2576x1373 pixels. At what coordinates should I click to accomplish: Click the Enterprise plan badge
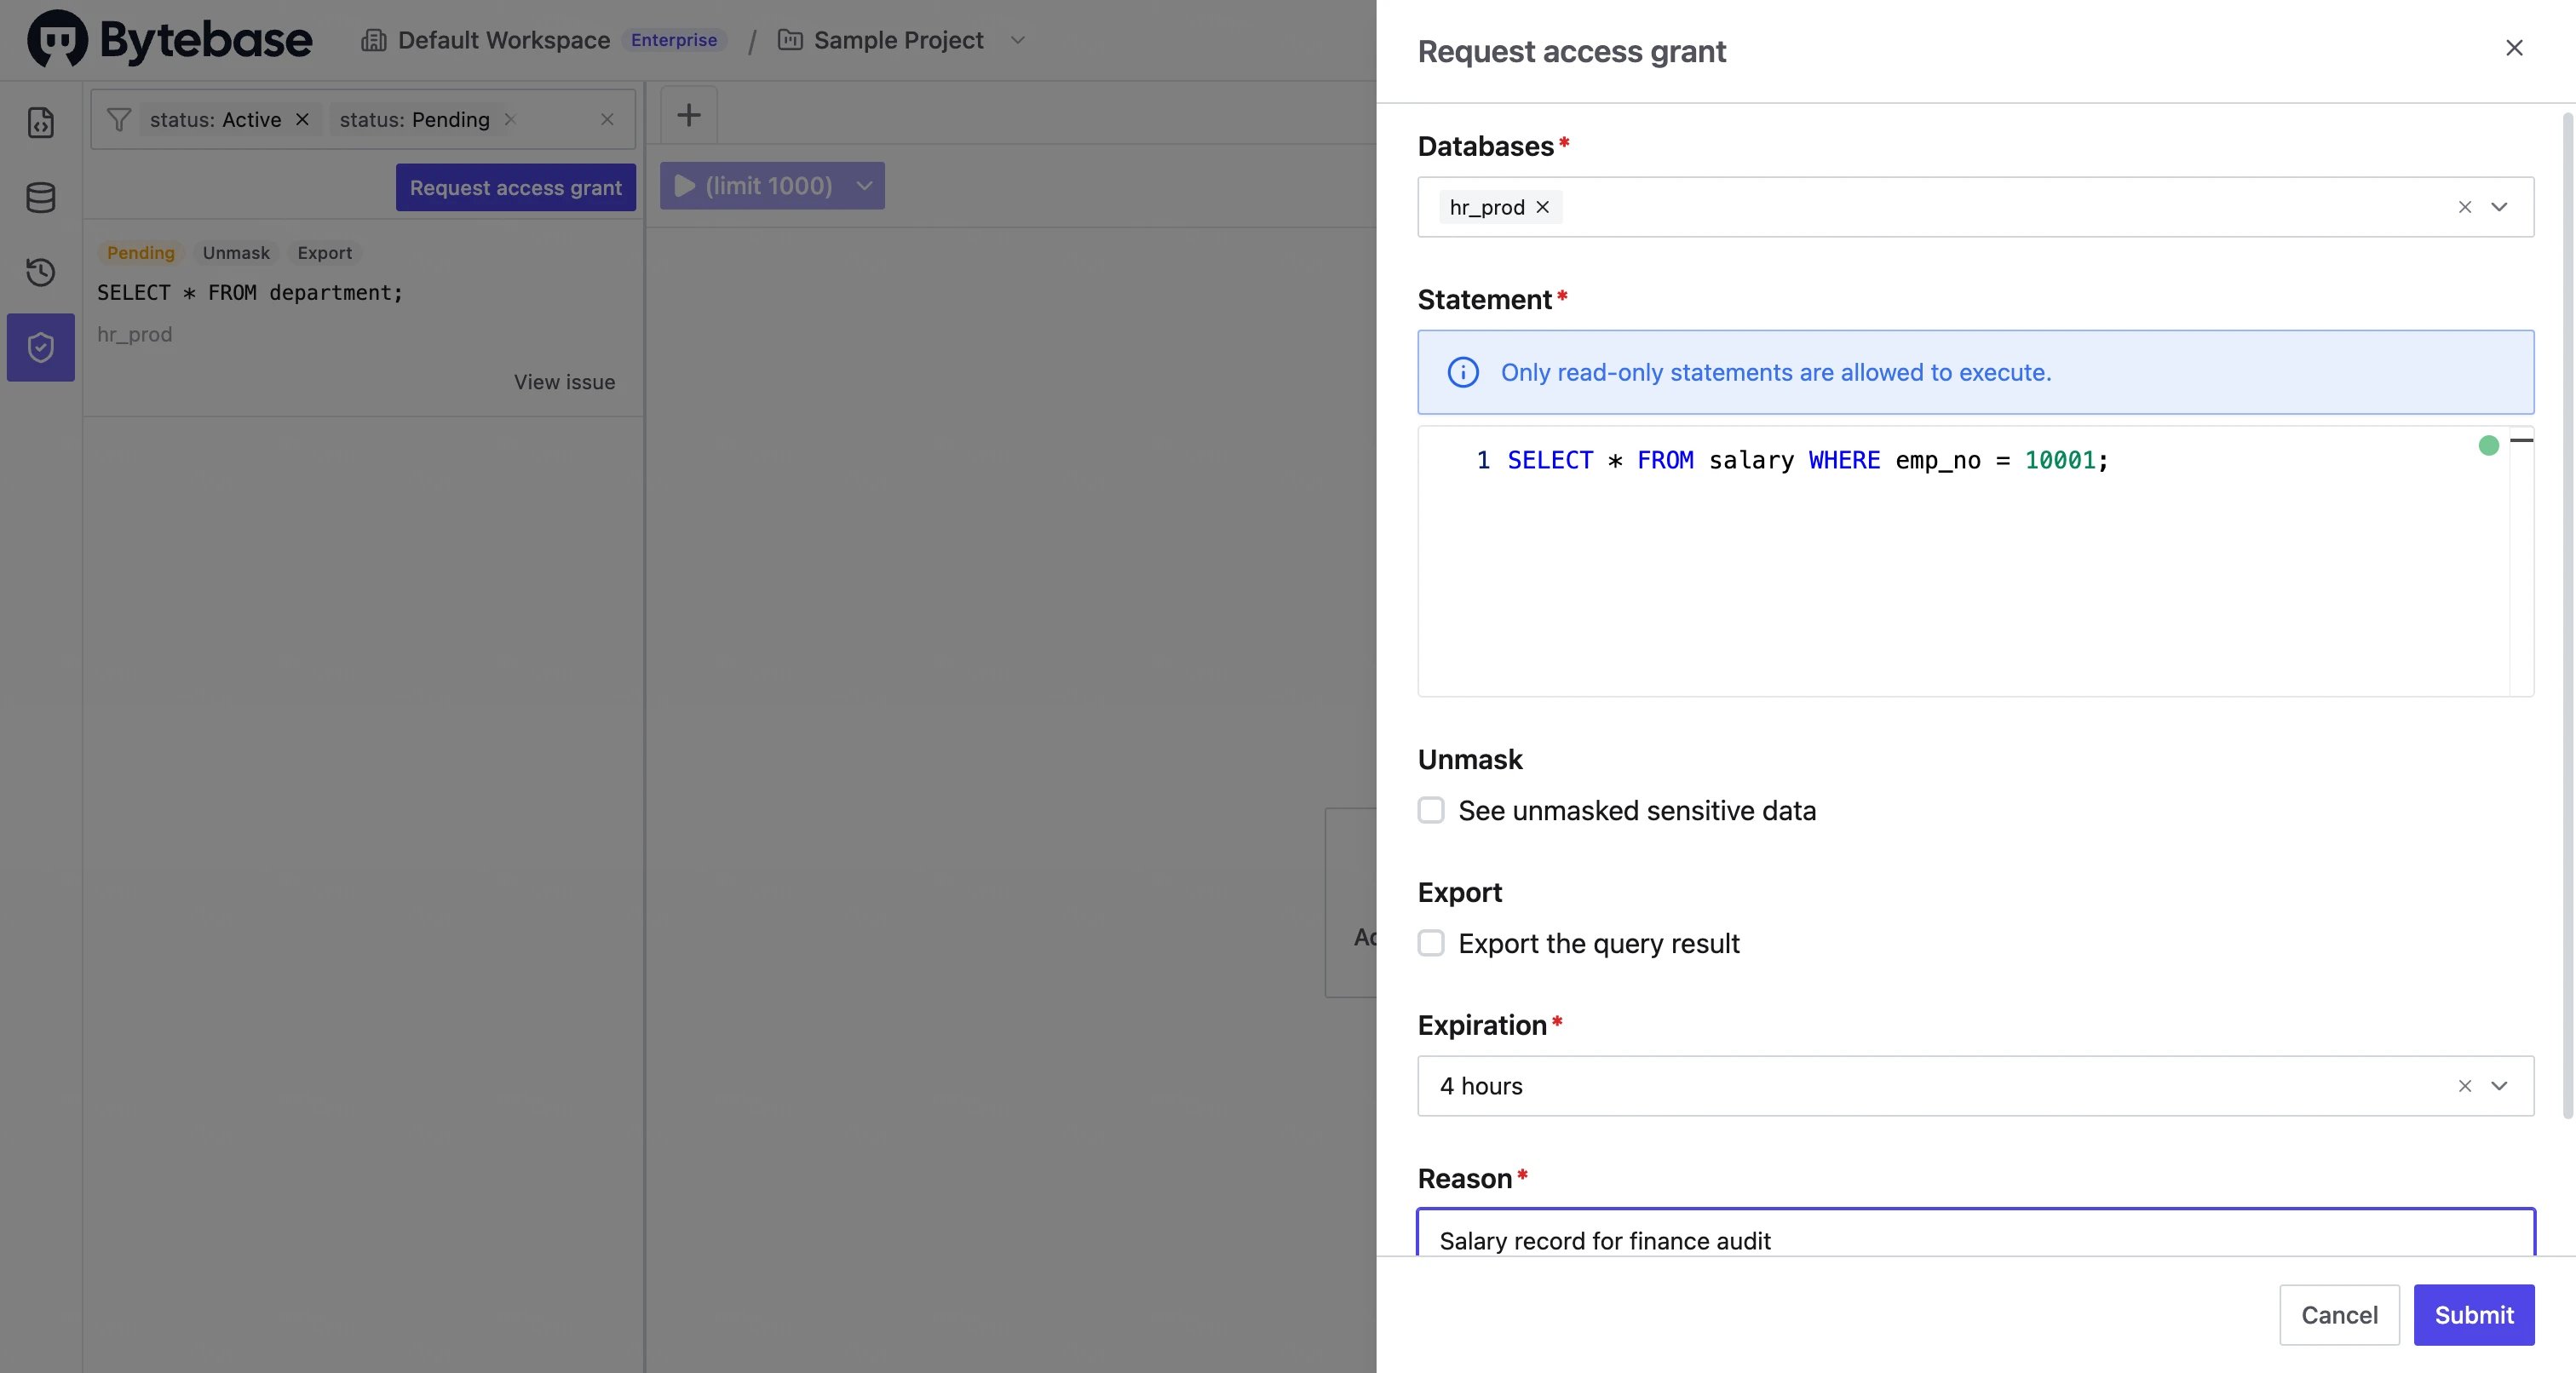674,40
